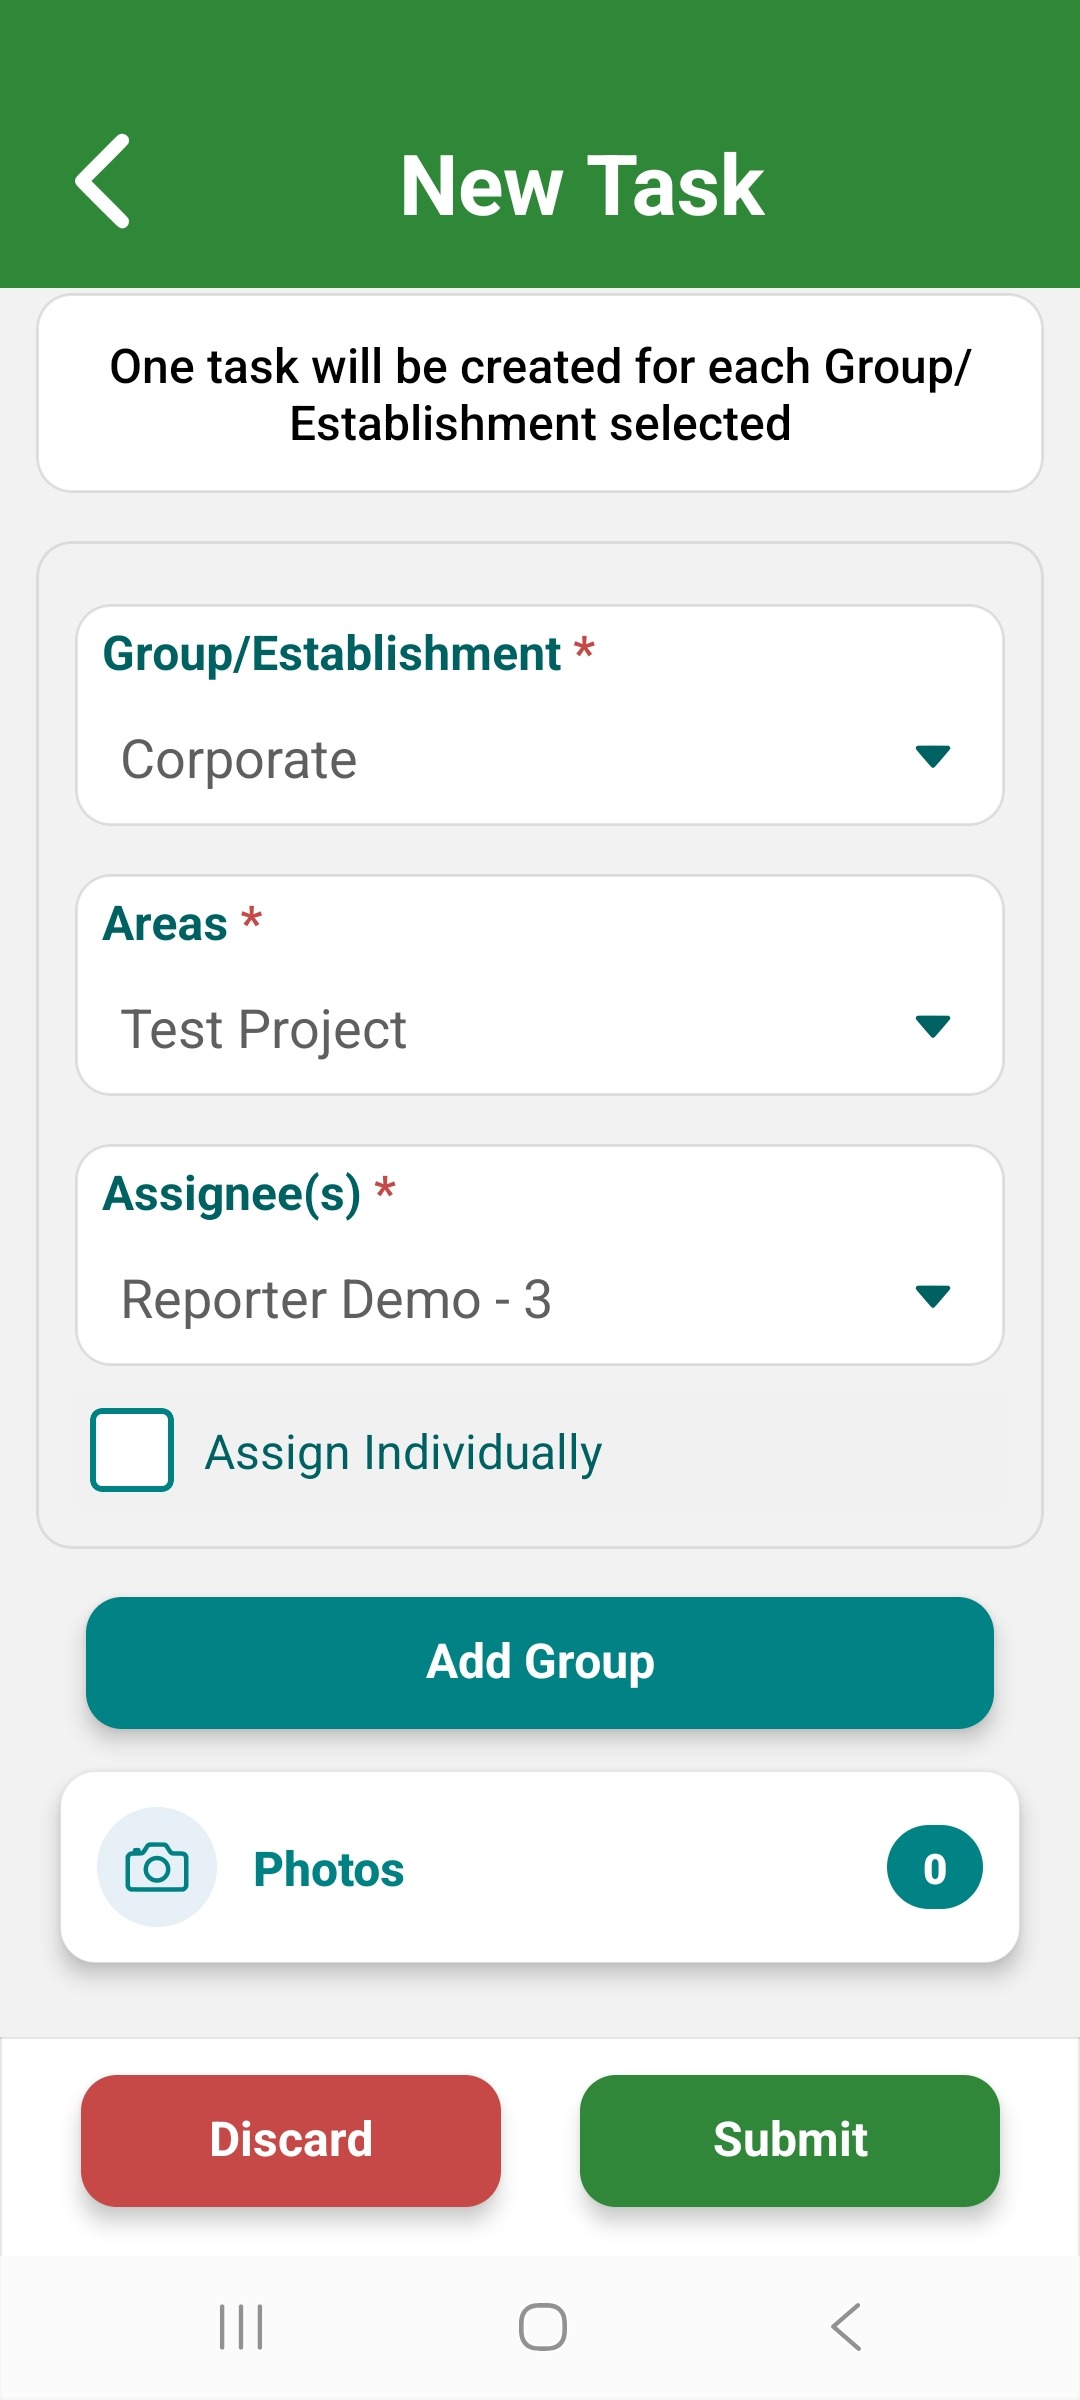This screenshot has height=2400, width=1080.
Task: Tap the photo count badge showing 0
Action: pyautogui.click(x=935, y=1867)
